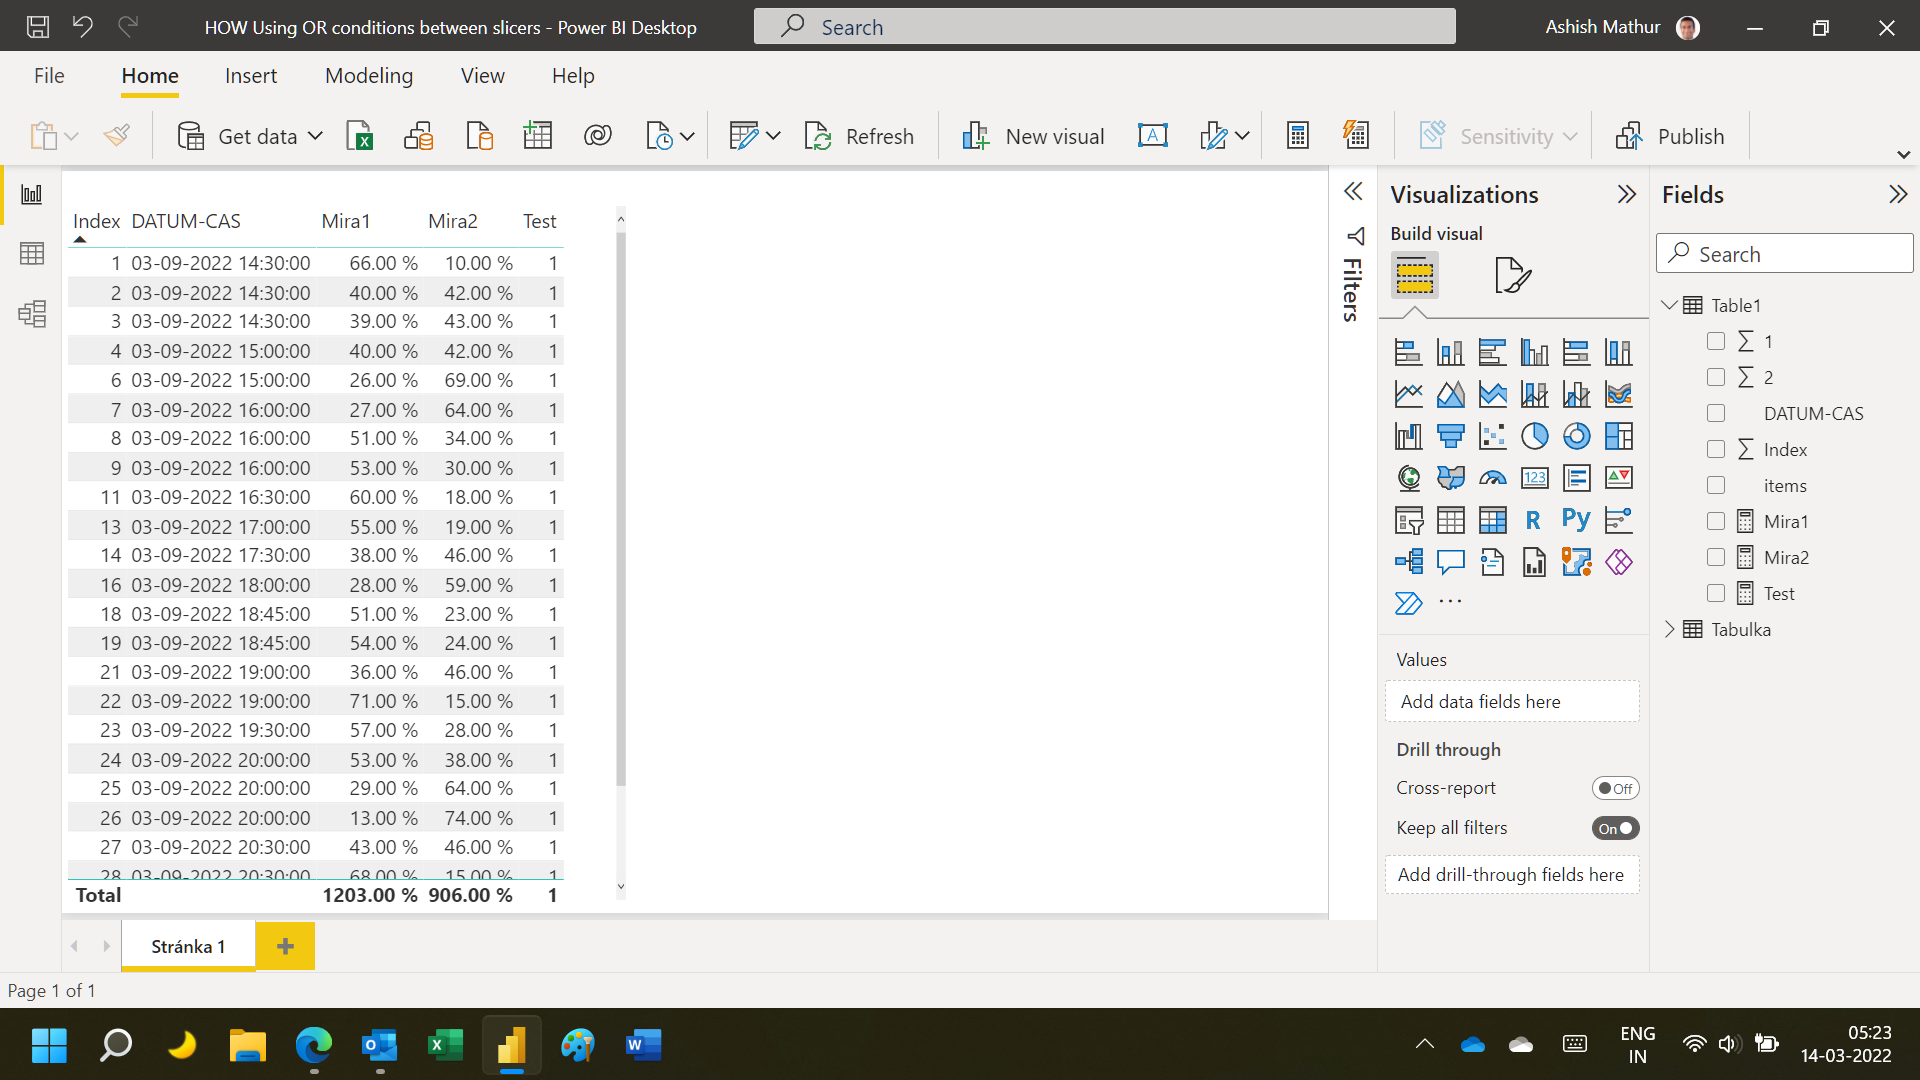Check the Index field checkbox
Image resolution: width=1920 pixels, height=1080 pixels.
[1716, 449]
